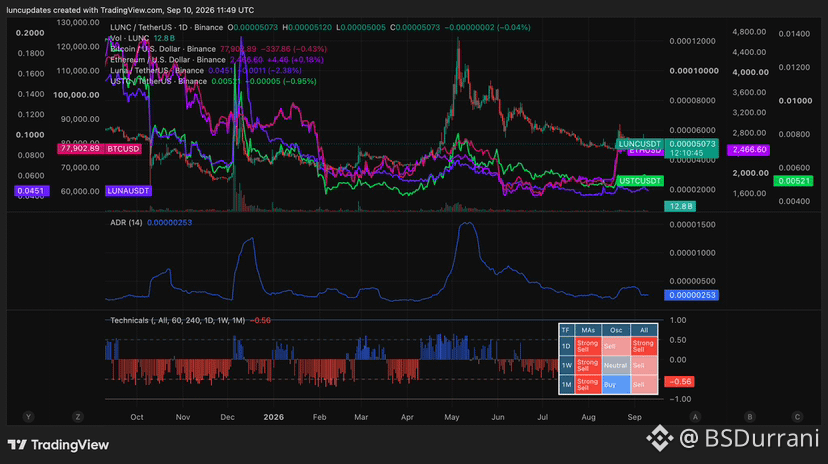Click the 2026 marker on time axis

coord(274,417)
